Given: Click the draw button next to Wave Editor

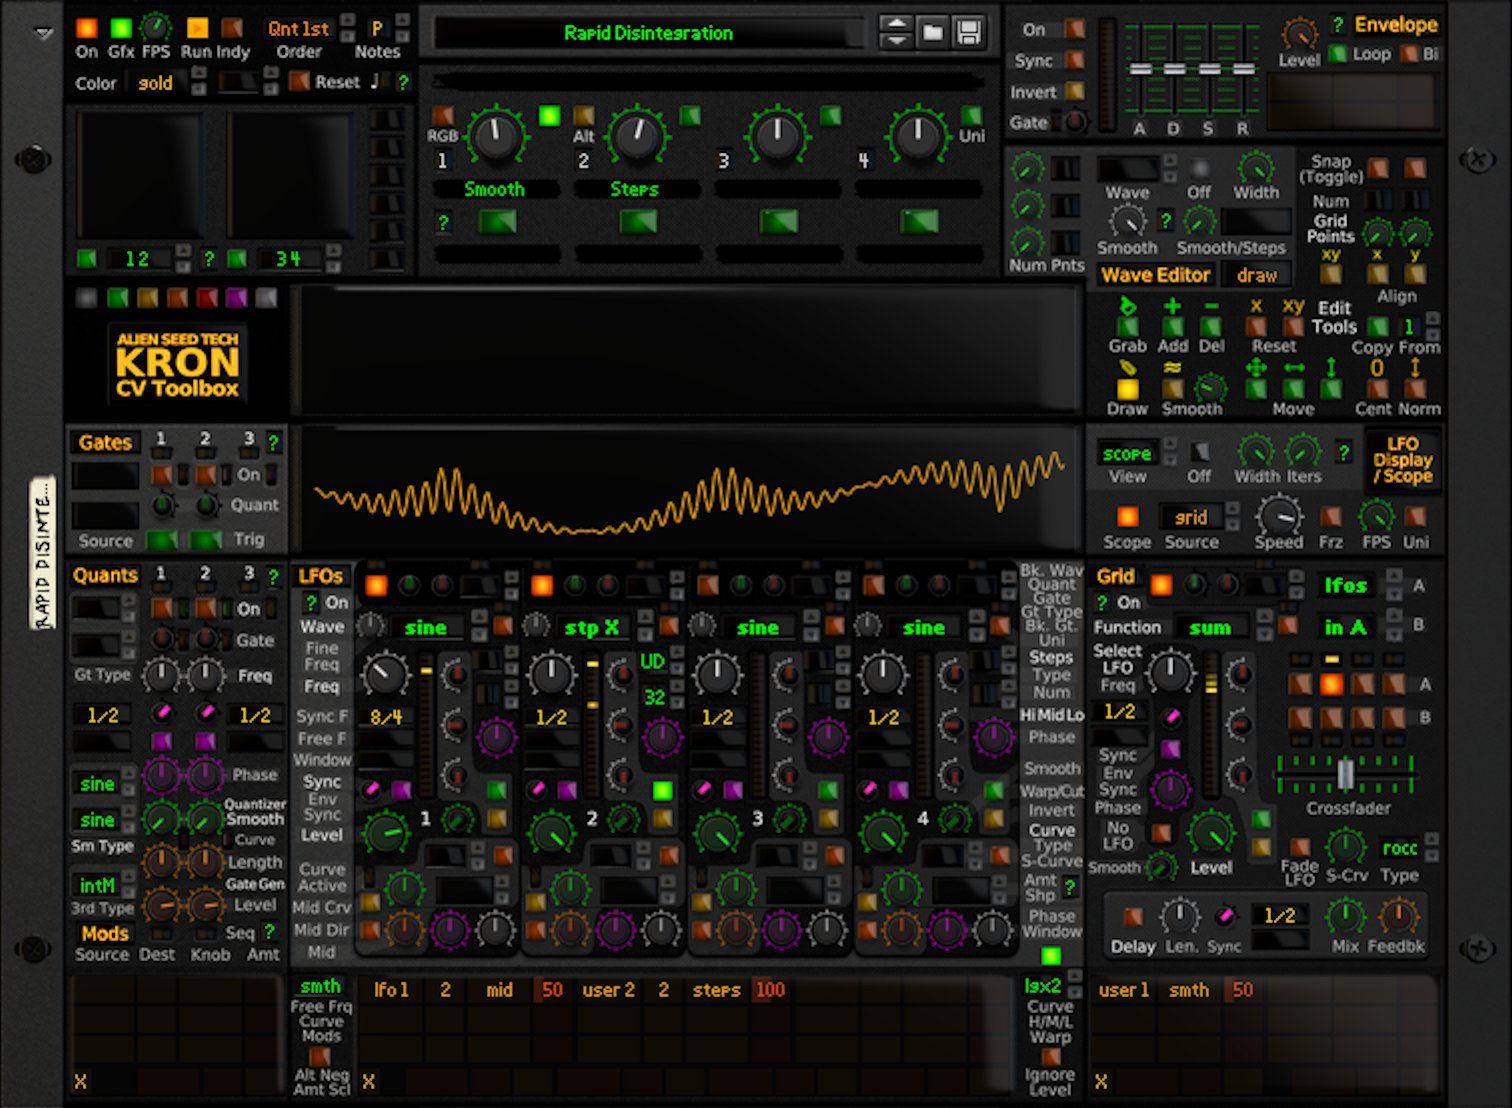Looking at the screenshot, I should pos(1256,275).
